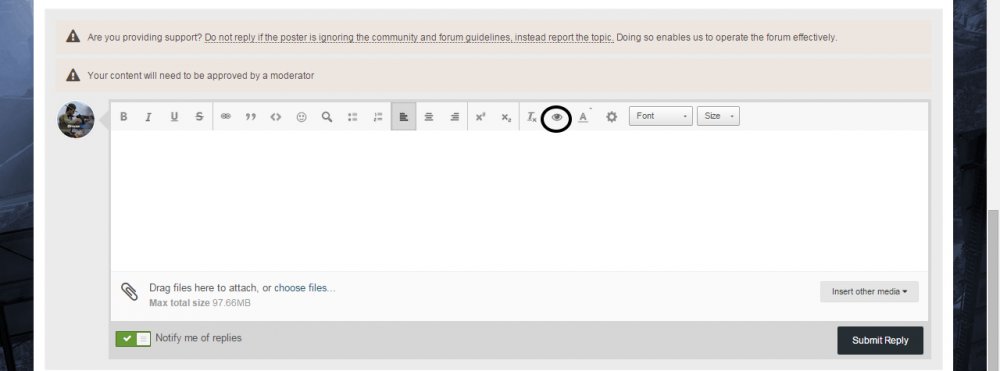Click the page vertical scrollbar thumb
Image resolution: width=1000 pixels, height=371 pixels.
[x=994, y=290]
